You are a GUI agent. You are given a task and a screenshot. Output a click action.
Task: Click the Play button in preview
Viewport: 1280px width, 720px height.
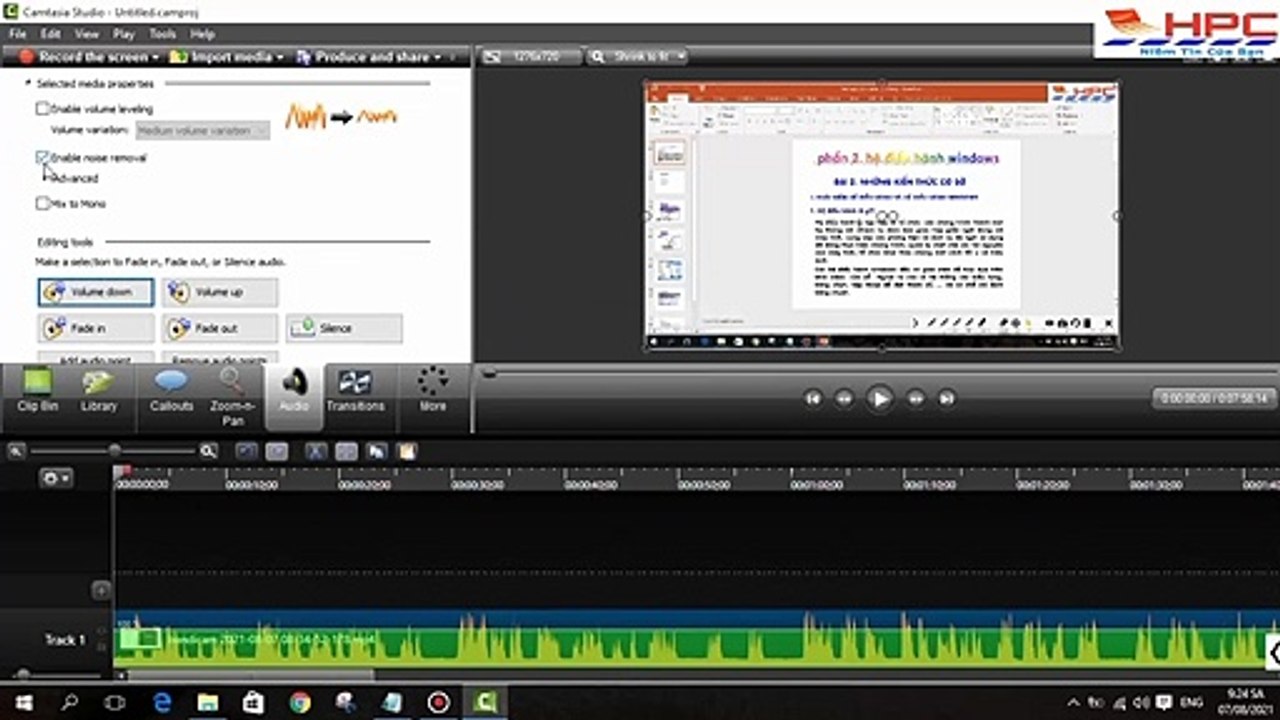[x=880, y=398]
